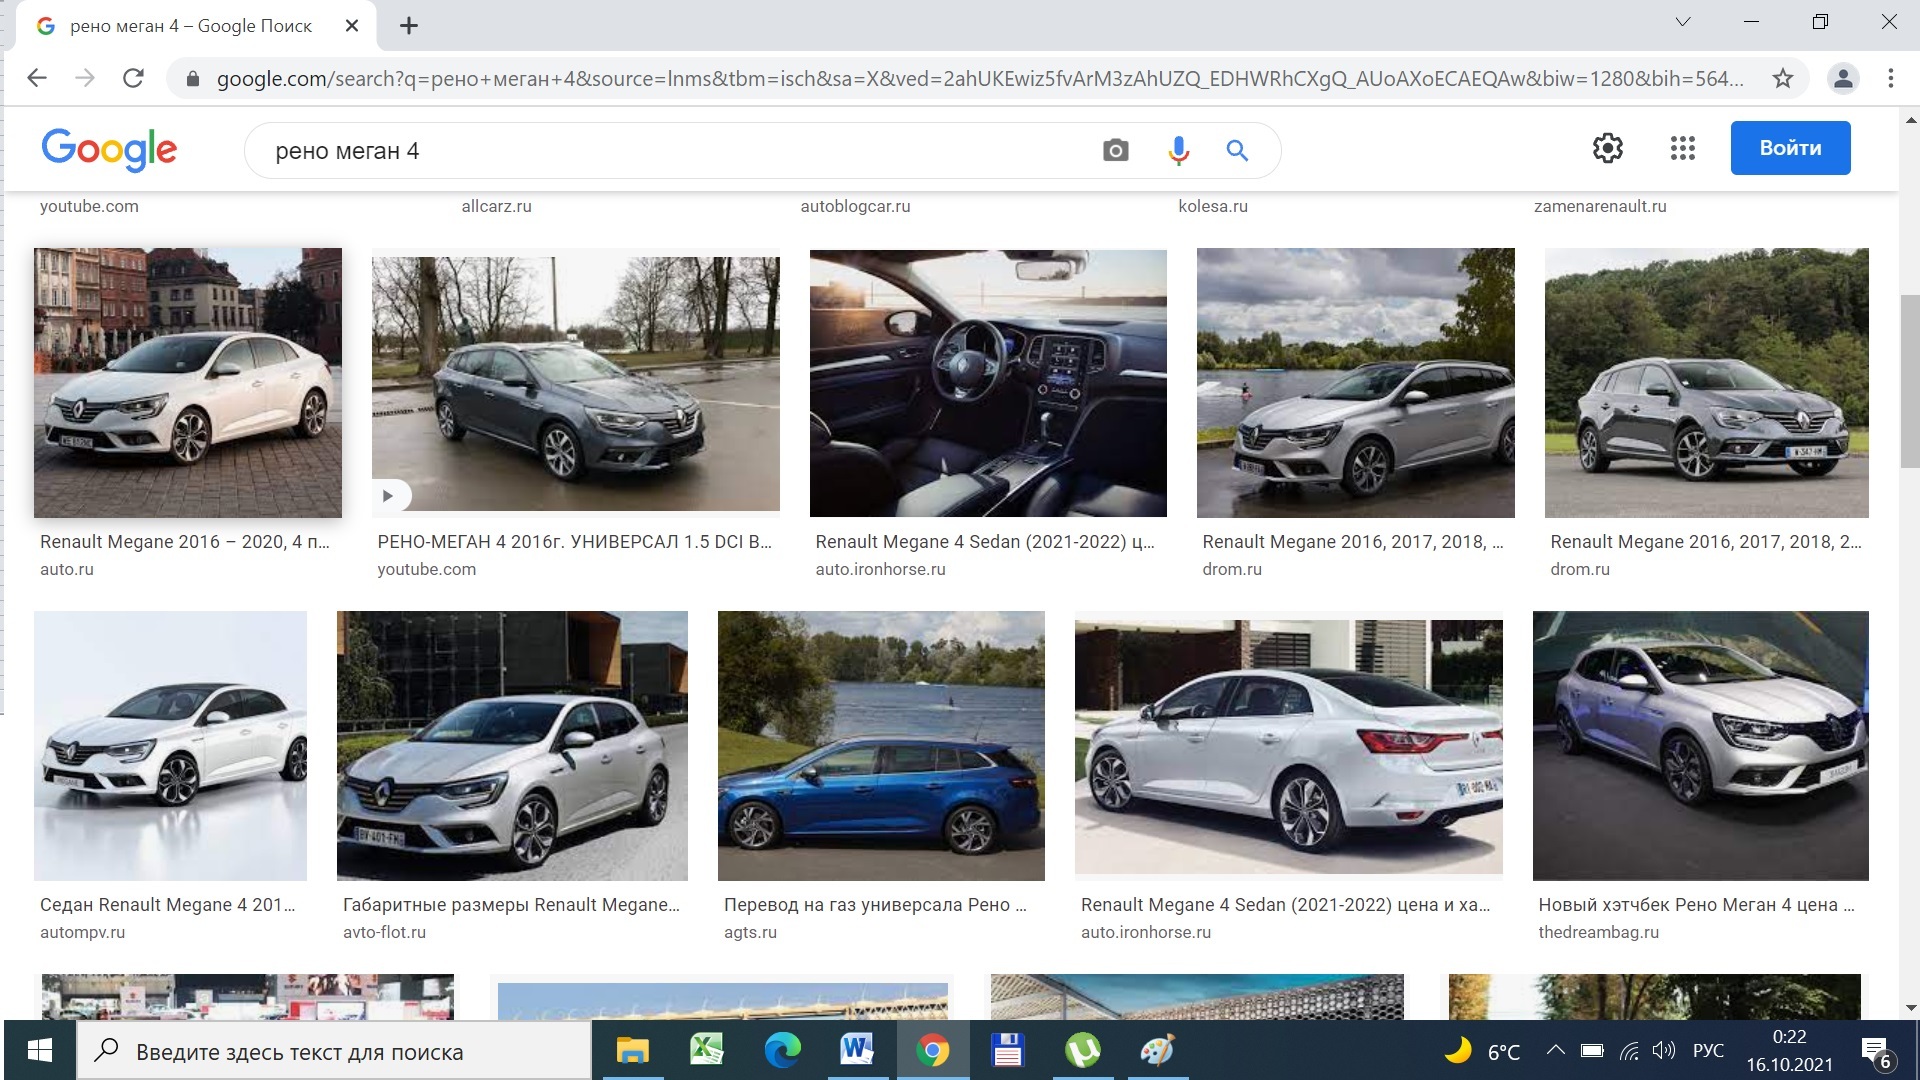
Task: Reload the current page
Action: [x=133, y=78]
